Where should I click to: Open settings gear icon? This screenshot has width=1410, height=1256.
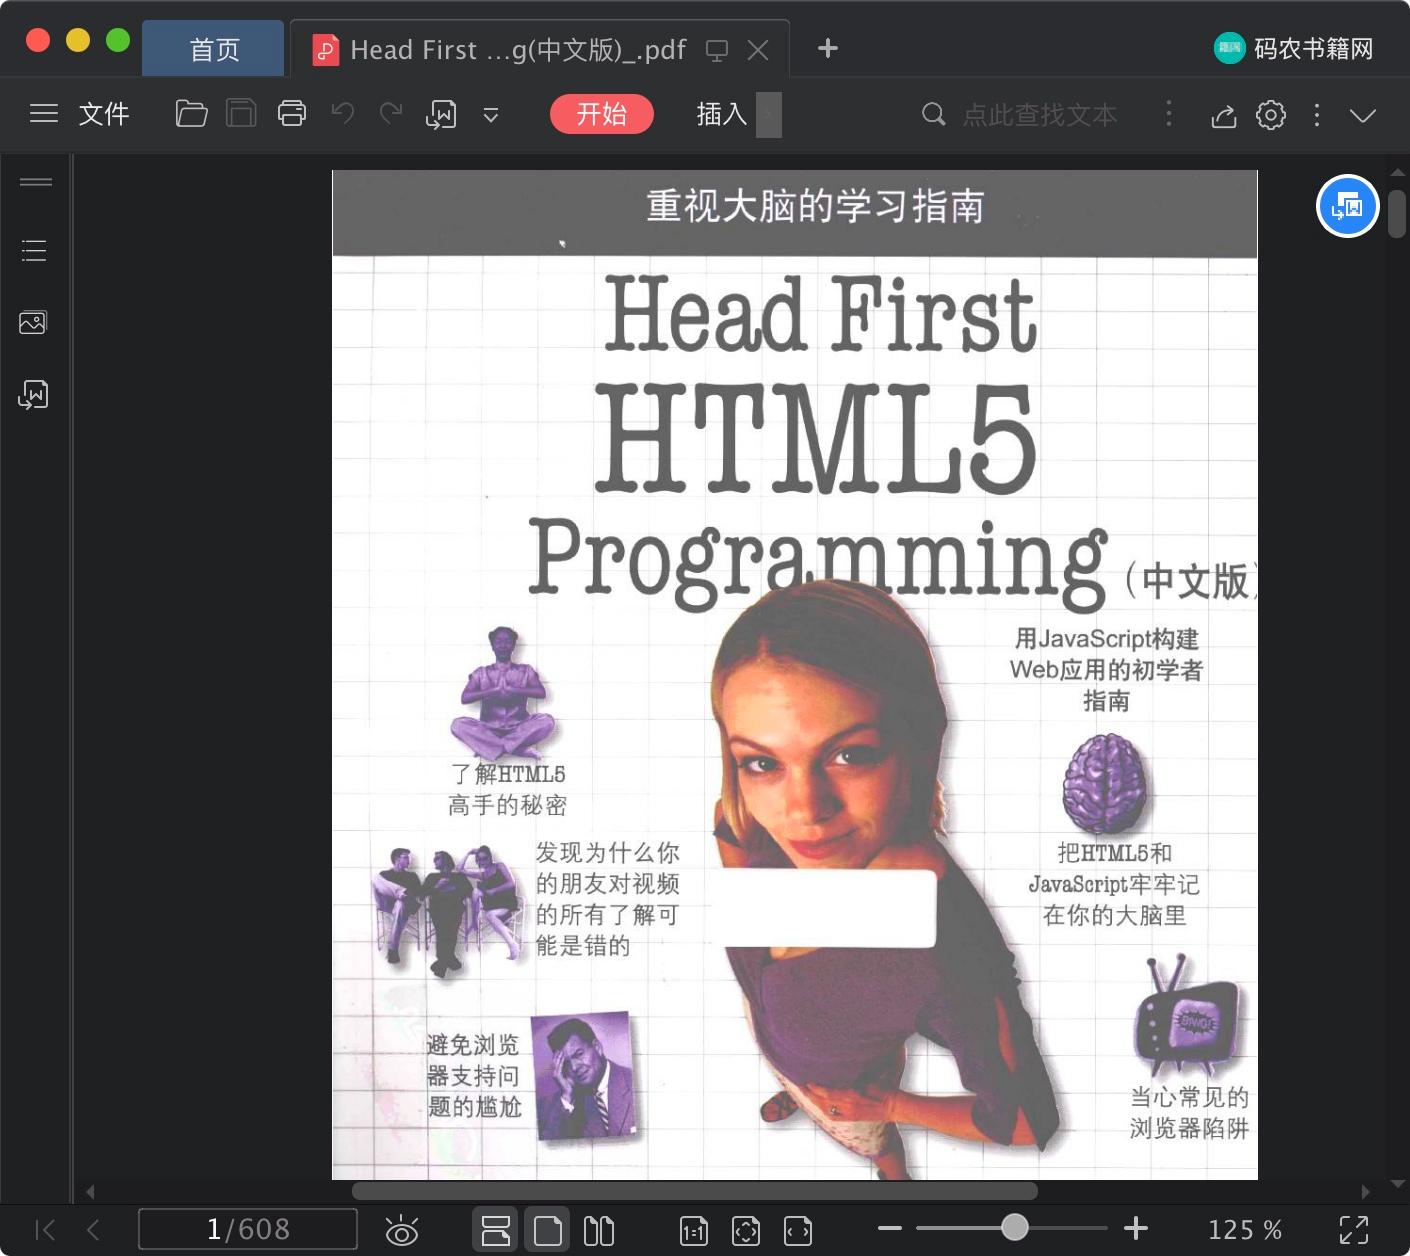[1271, 115]
